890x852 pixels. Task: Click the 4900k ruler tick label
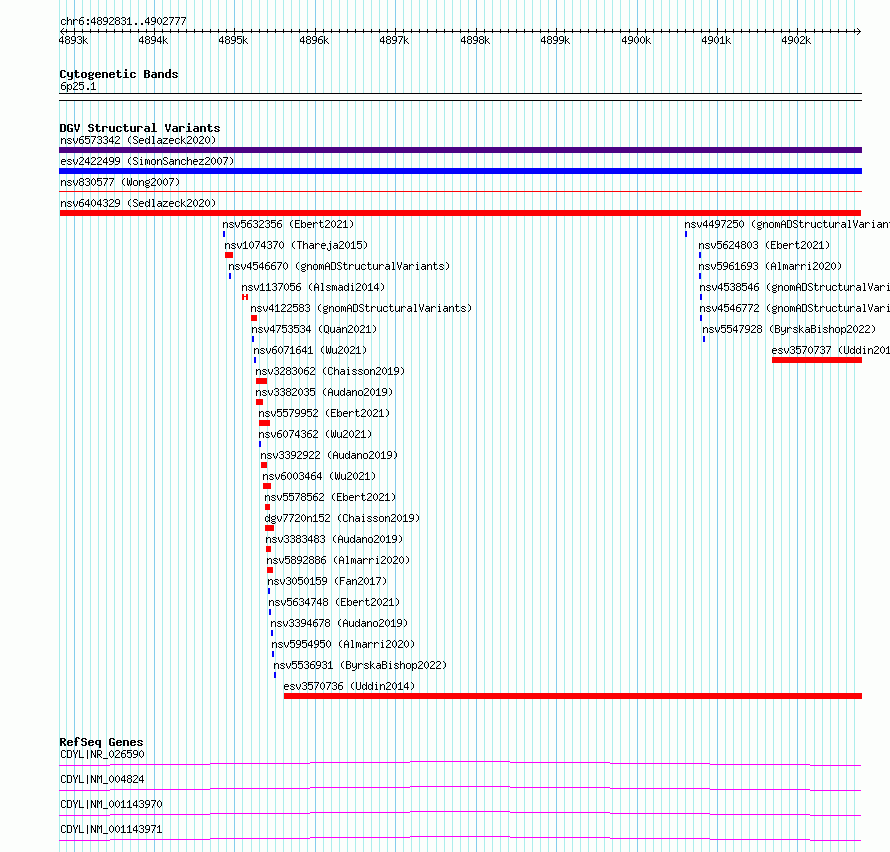click(636, 40)
